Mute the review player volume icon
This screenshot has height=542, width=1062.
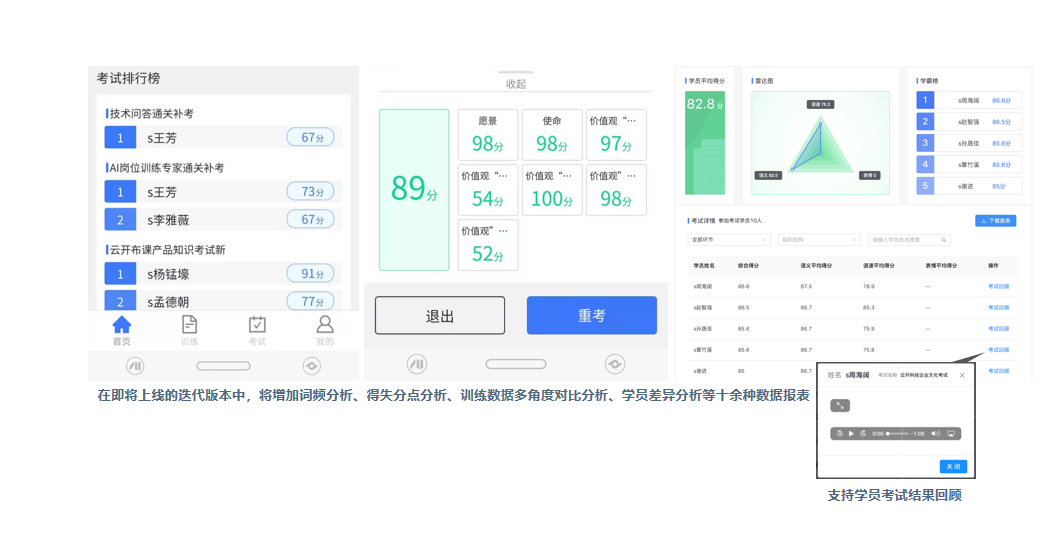[935, 434]
